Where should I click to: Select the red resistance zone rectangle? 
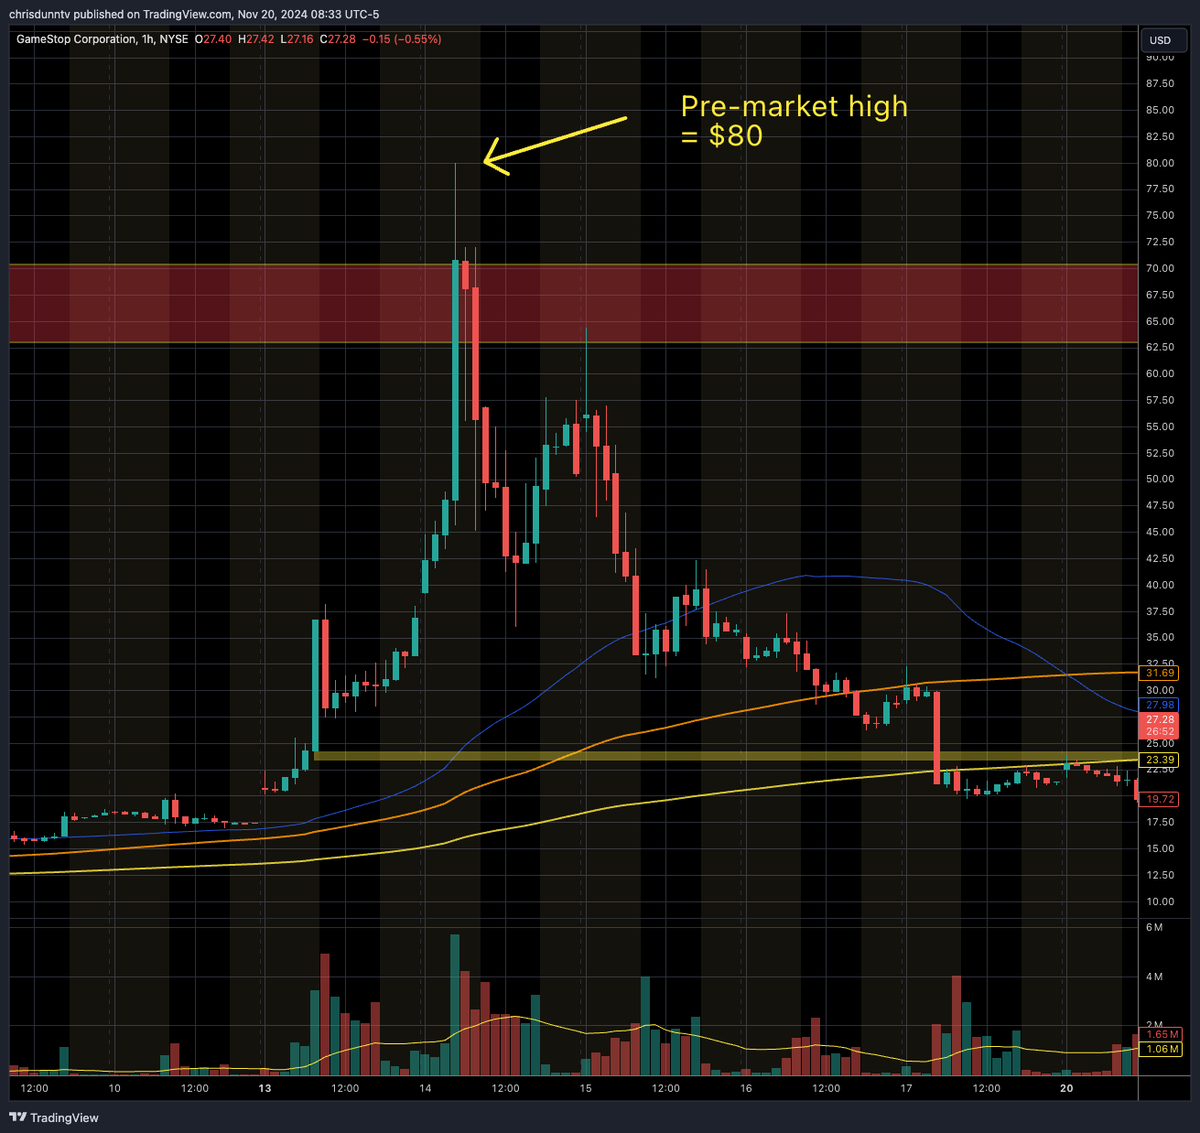[574, 304]
